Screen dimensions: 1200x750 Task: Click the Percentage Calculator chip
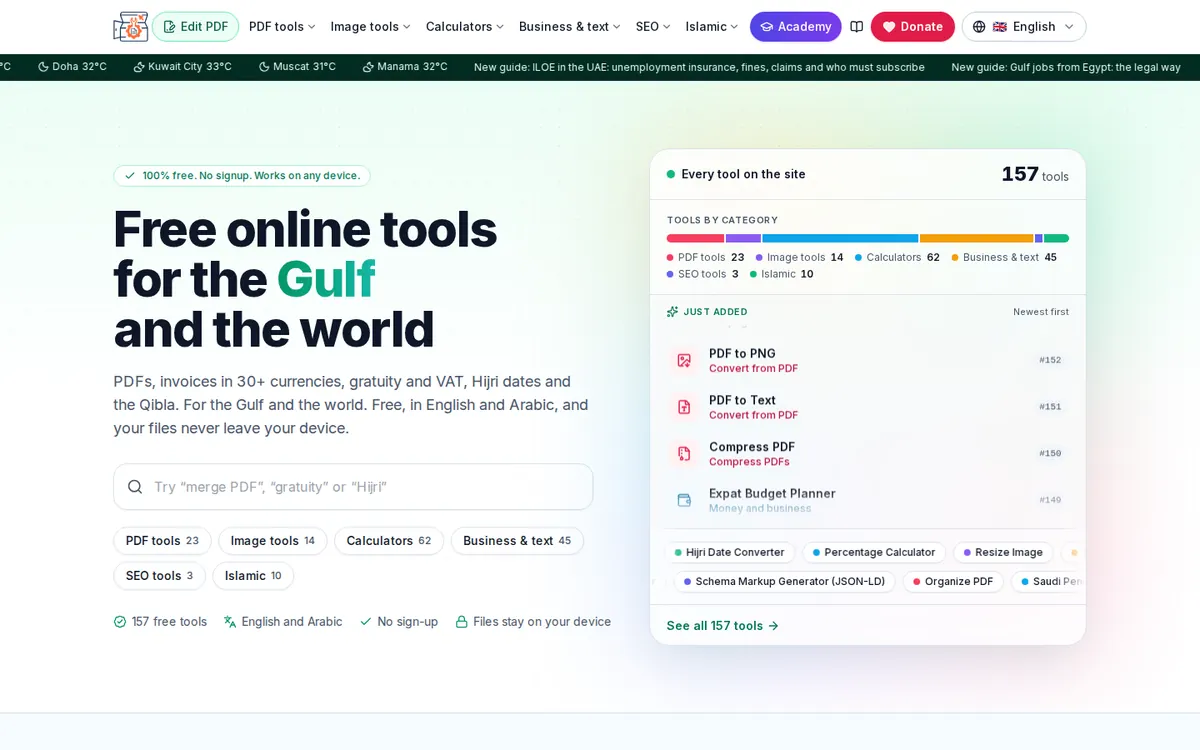coord(874,552)
